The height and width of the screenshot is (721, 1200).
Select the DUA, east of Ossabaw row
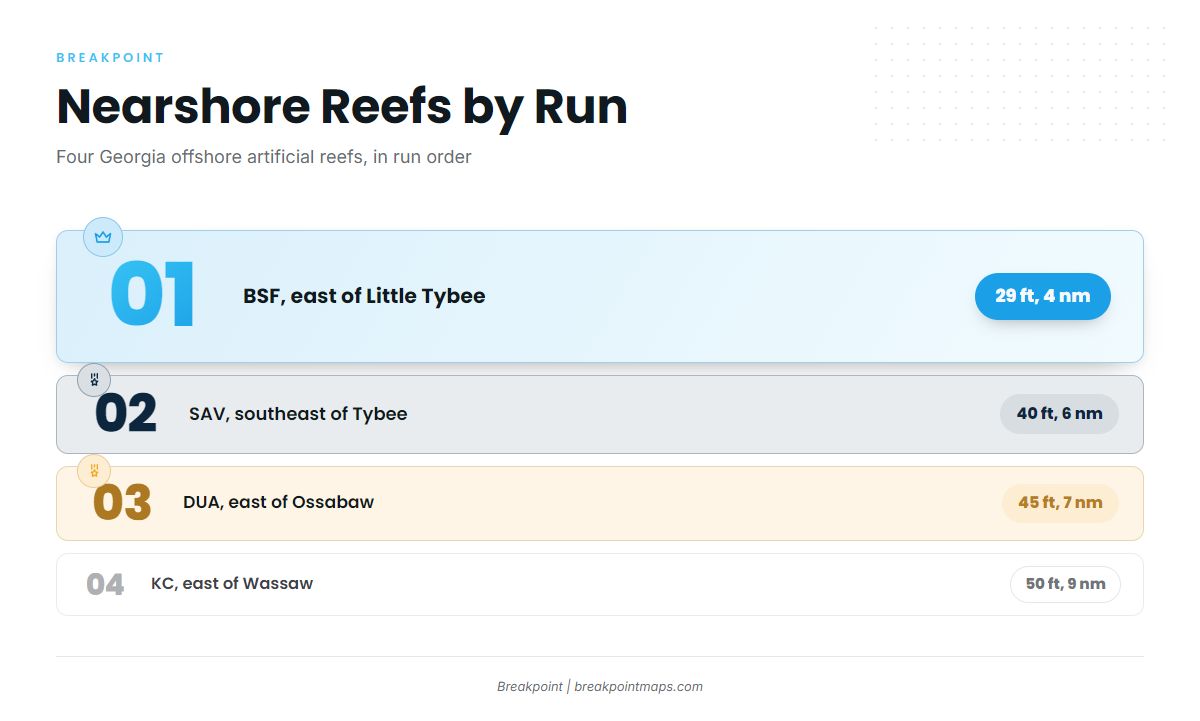tap(600, 503)
